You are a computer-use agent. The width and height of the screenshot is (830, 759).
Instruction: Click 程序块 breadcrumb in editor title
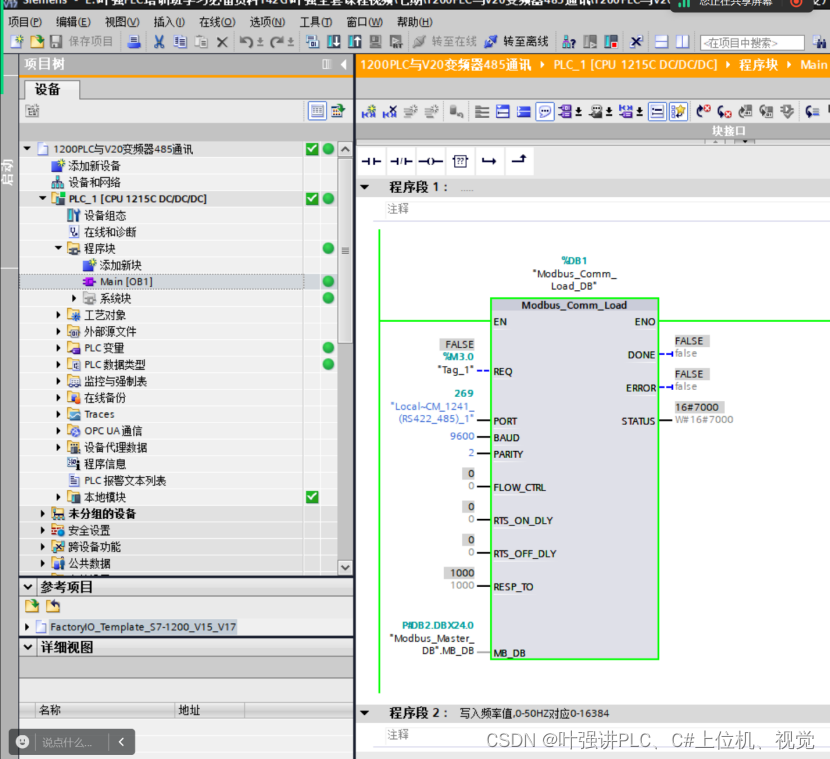759,65
